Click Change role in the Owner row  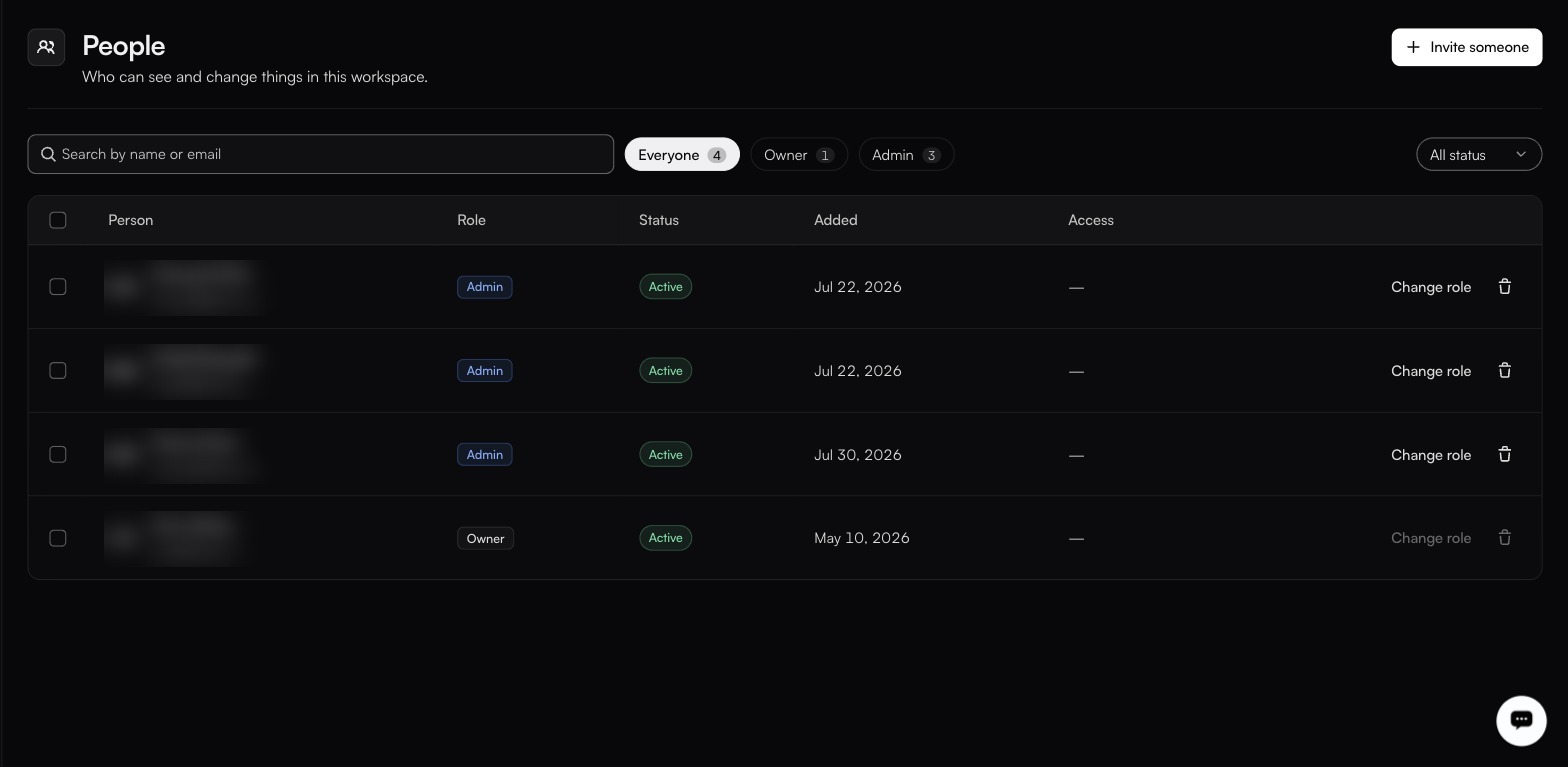click(1431, 538)
